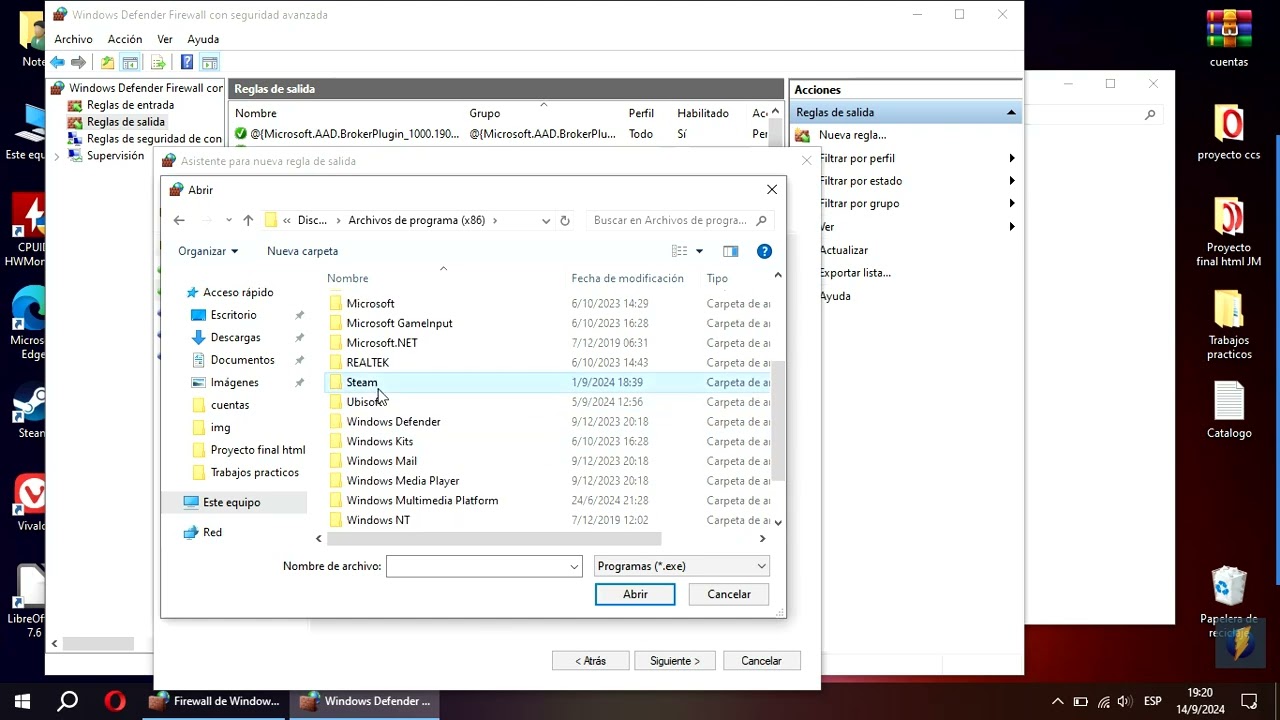The image size is (1280, 720).
Task: Open Documentos in quick access
Action: click(x=242, y=360)
